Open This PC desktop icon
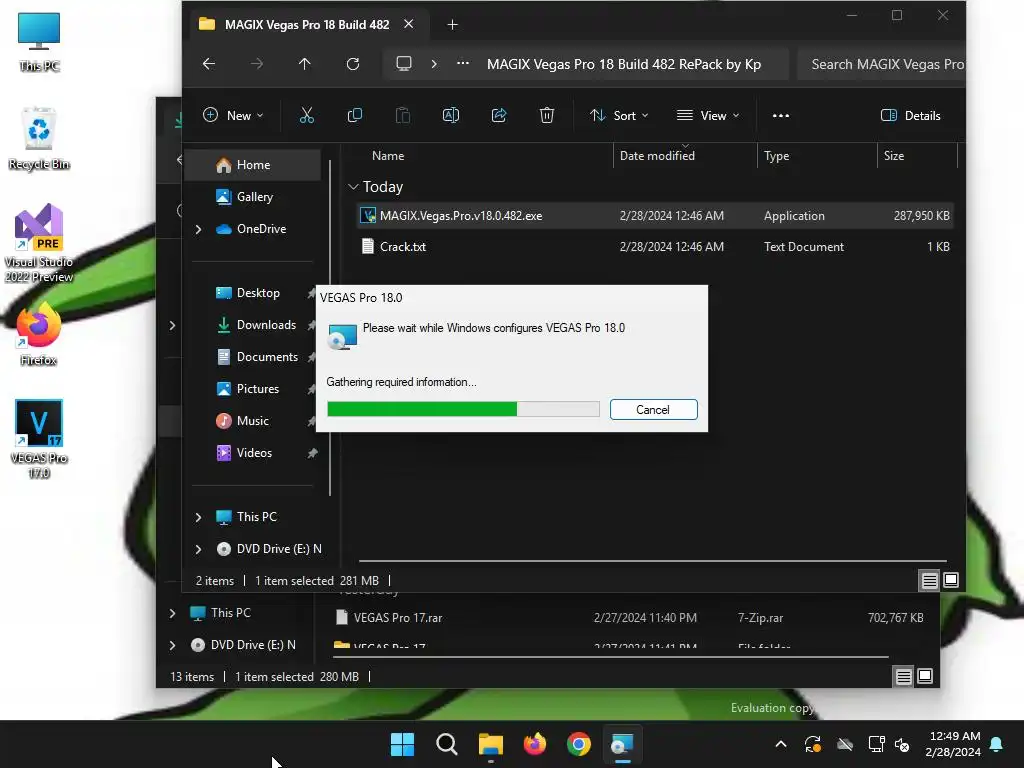This screenshot has width=1024, height=768. tap(39, 41)
